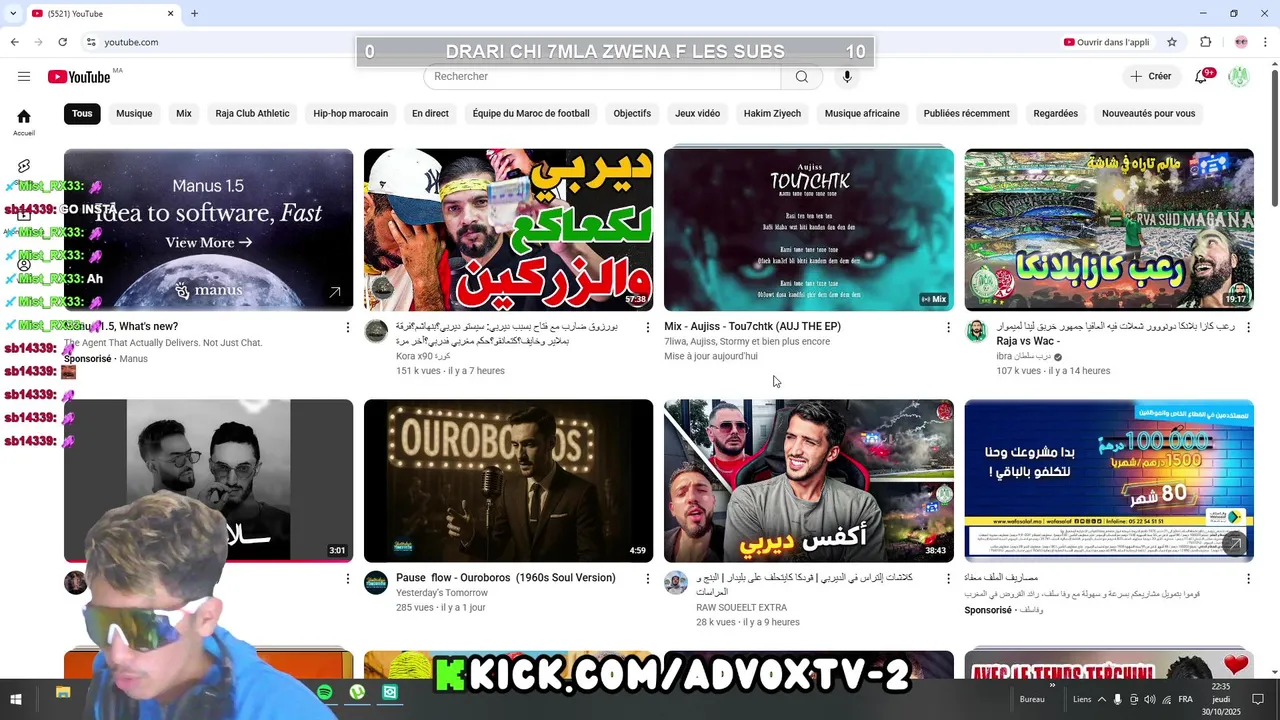Open Spotify from taskbar
The height and width of the screenshot is (720, 1280).
pos(325,693)
